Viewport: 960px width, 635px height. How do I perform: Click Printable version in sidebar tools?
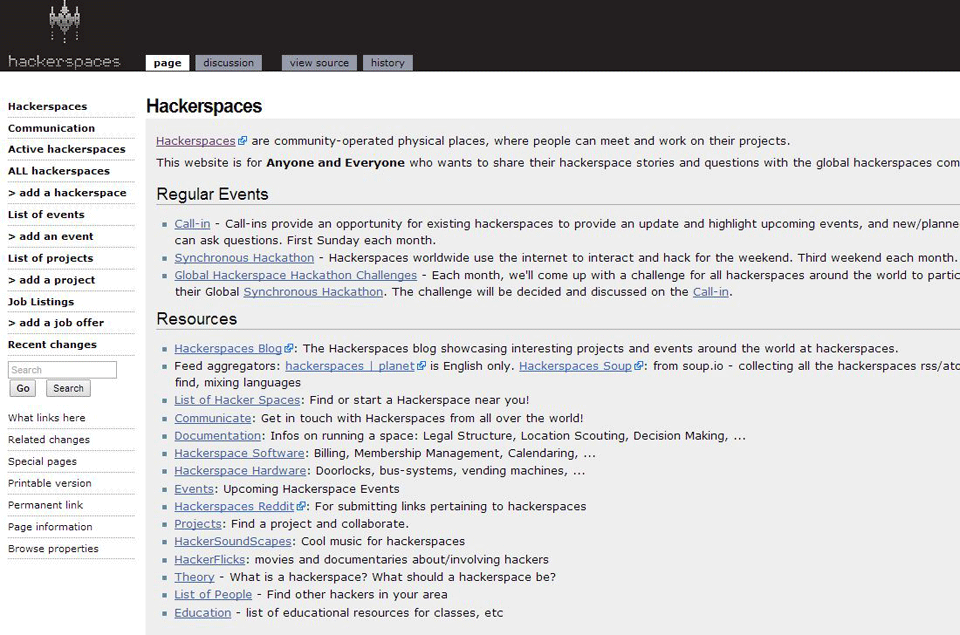click(50, 484)
